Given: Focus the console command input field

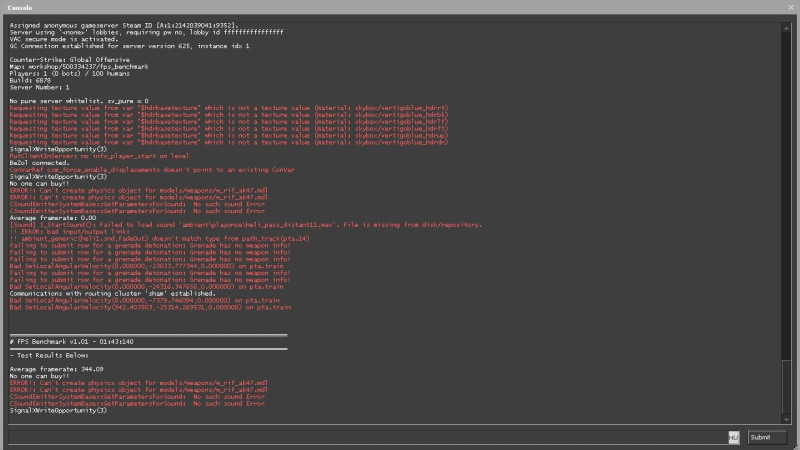Looking at the screenshot, I should point(367,437).
